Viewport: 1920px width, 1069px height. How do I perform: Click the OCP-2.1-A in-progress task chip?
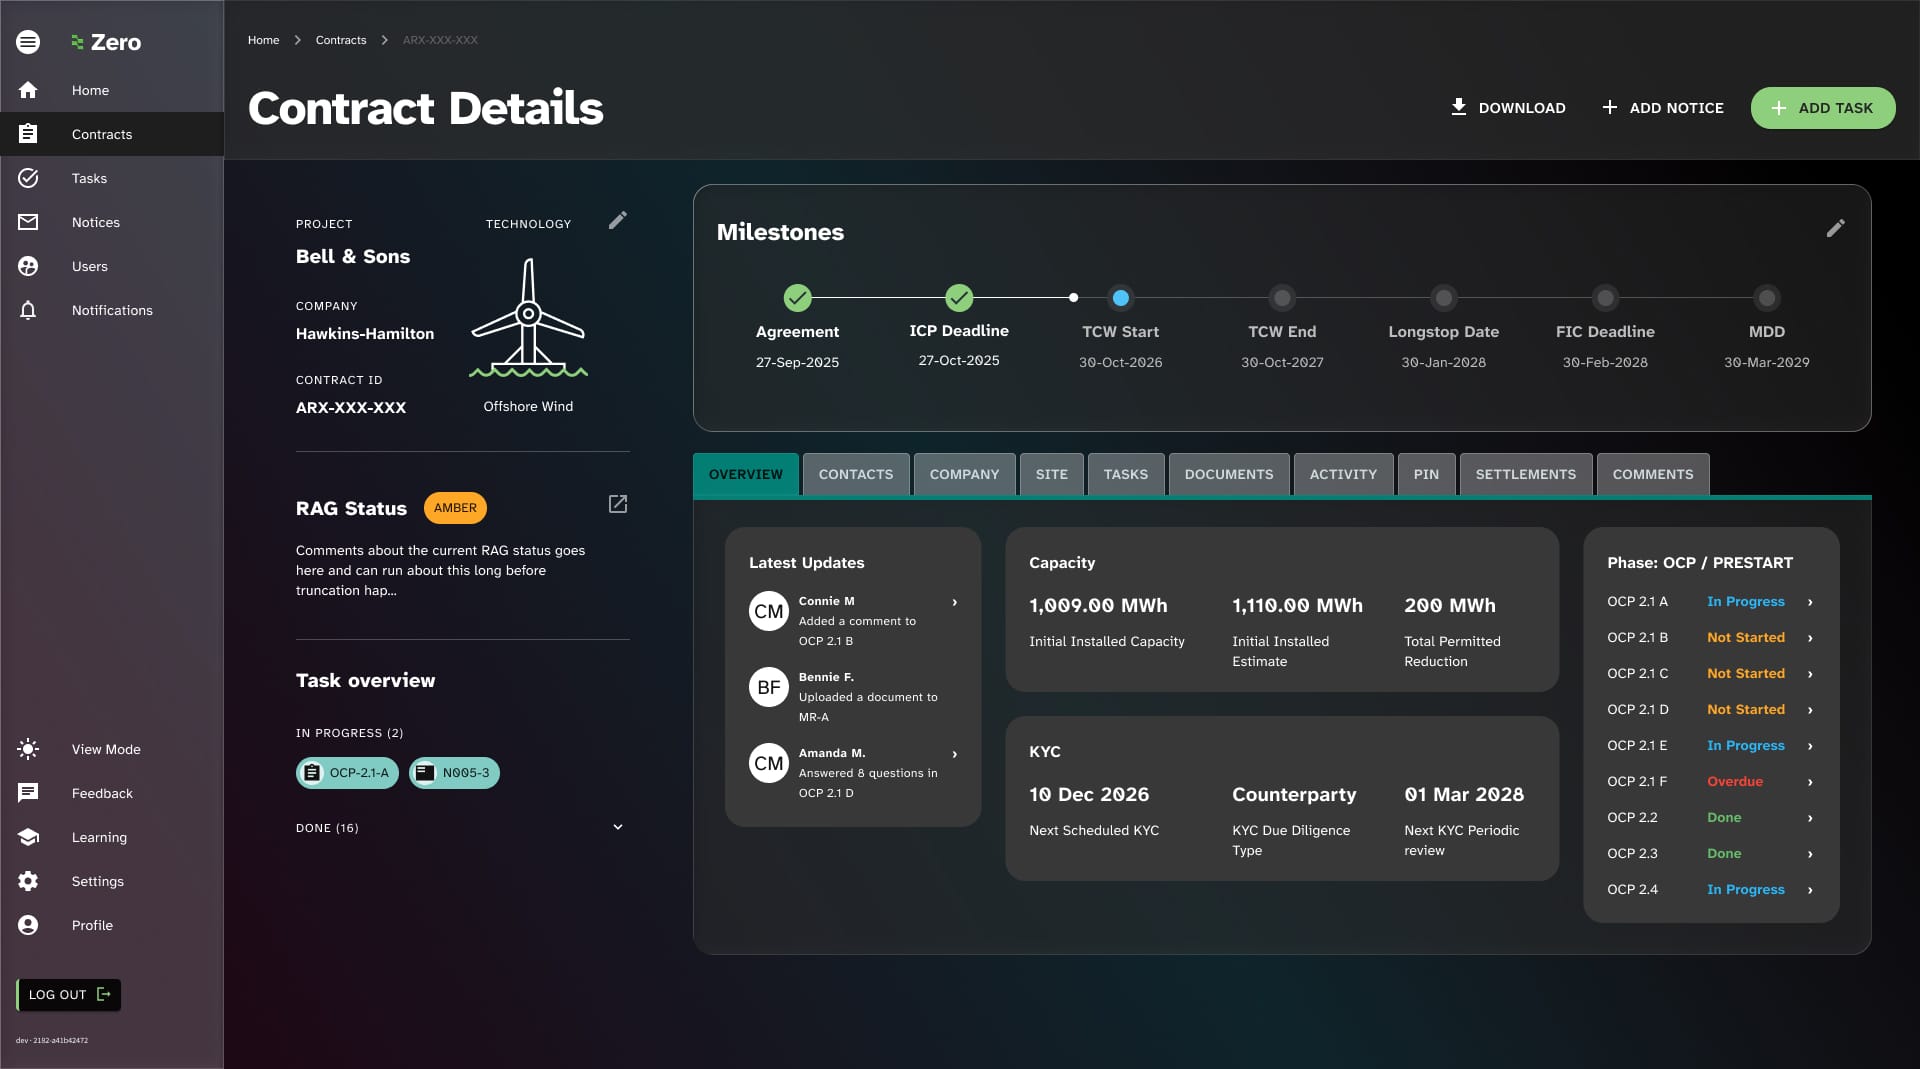pos(347,773)
